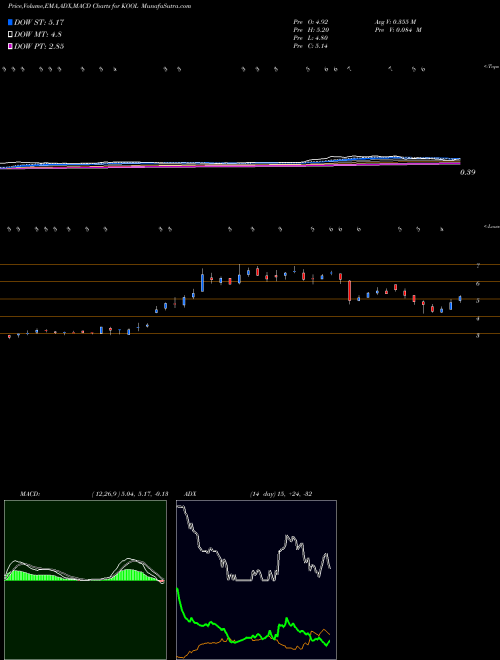Click the white DOW MT legend swatch
This screenshot has width=500, height=660.
10,35
